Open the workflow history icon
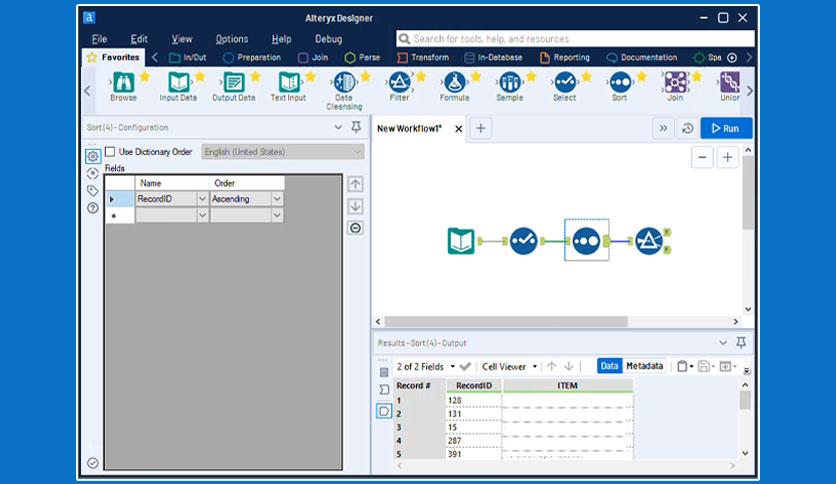 click(688, 128)
